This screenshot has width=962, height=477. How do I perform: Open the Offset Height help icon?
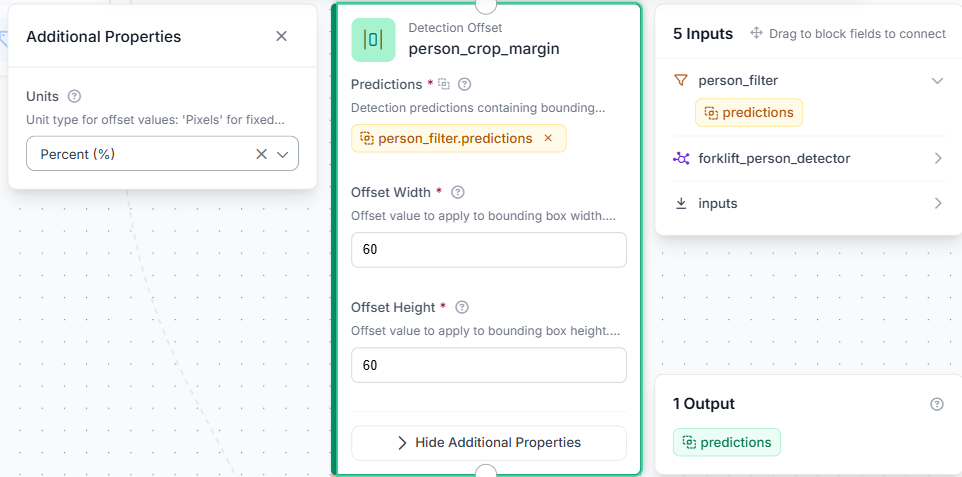(x=463, y=307)
